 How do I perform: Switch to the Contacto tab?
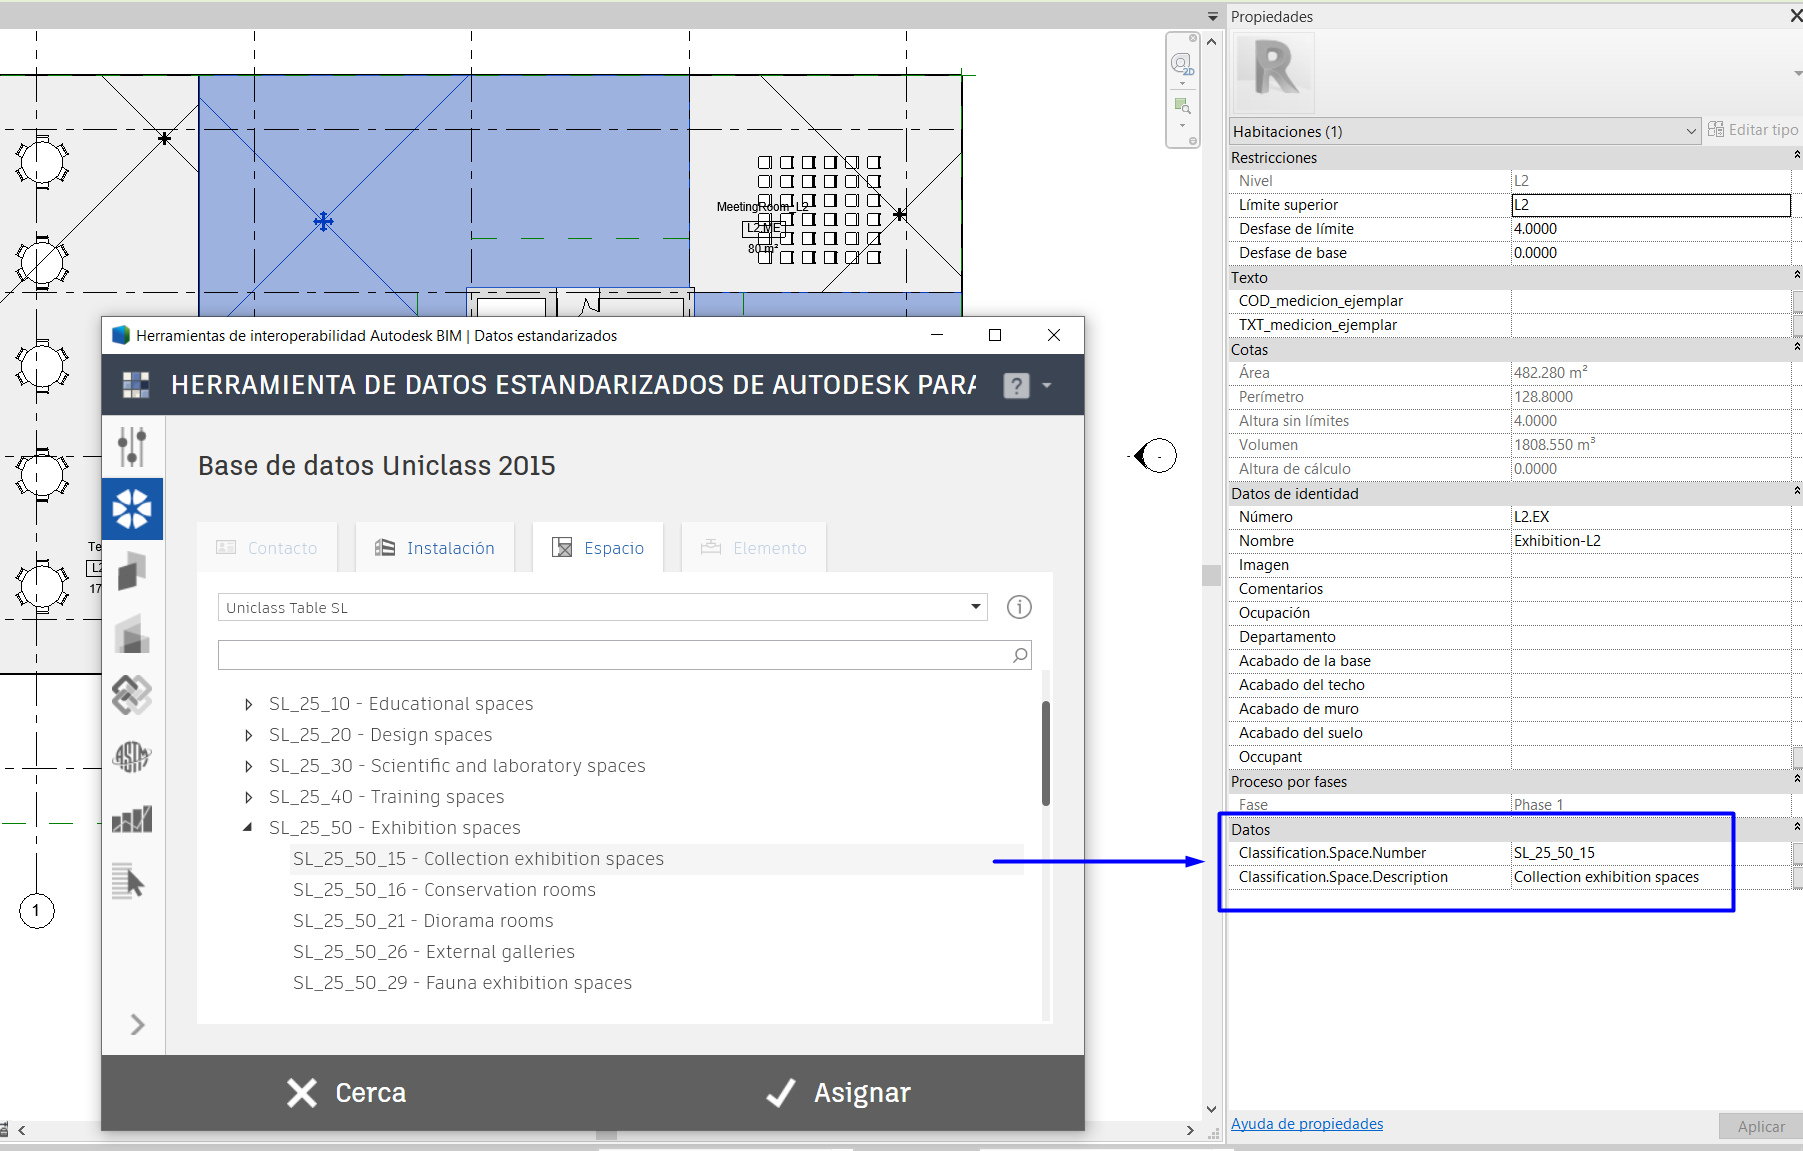[267, 548]
